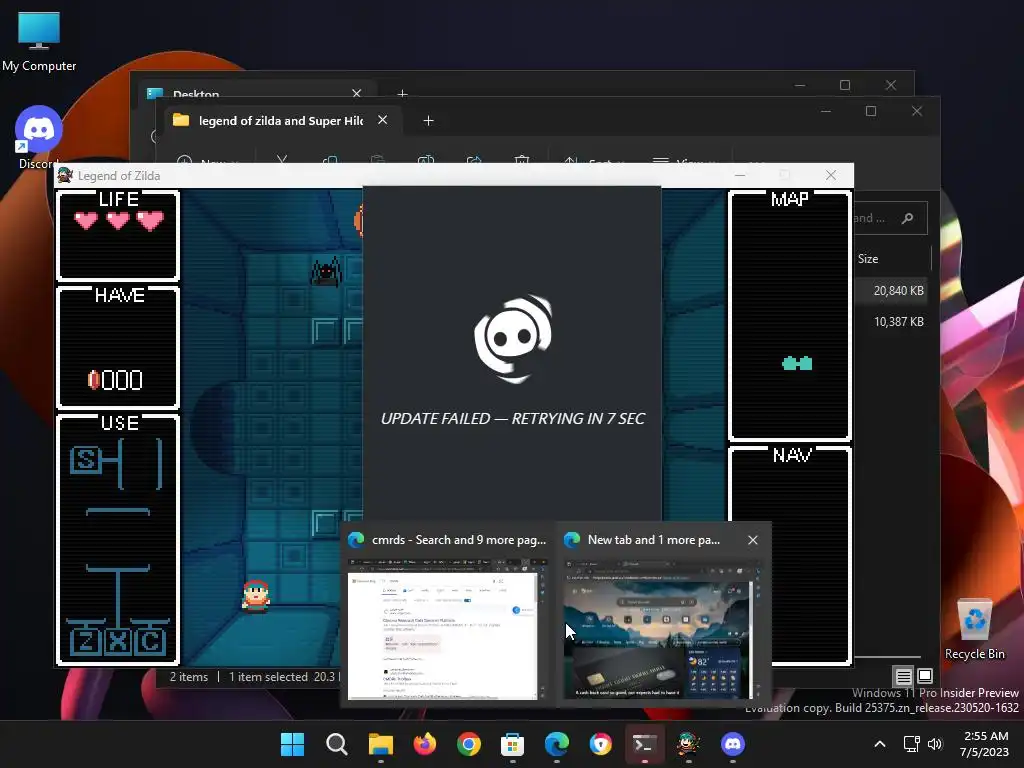Click the Discord updater spinning logo
Screen dimensions: 1024x768
tap(513, 338)
